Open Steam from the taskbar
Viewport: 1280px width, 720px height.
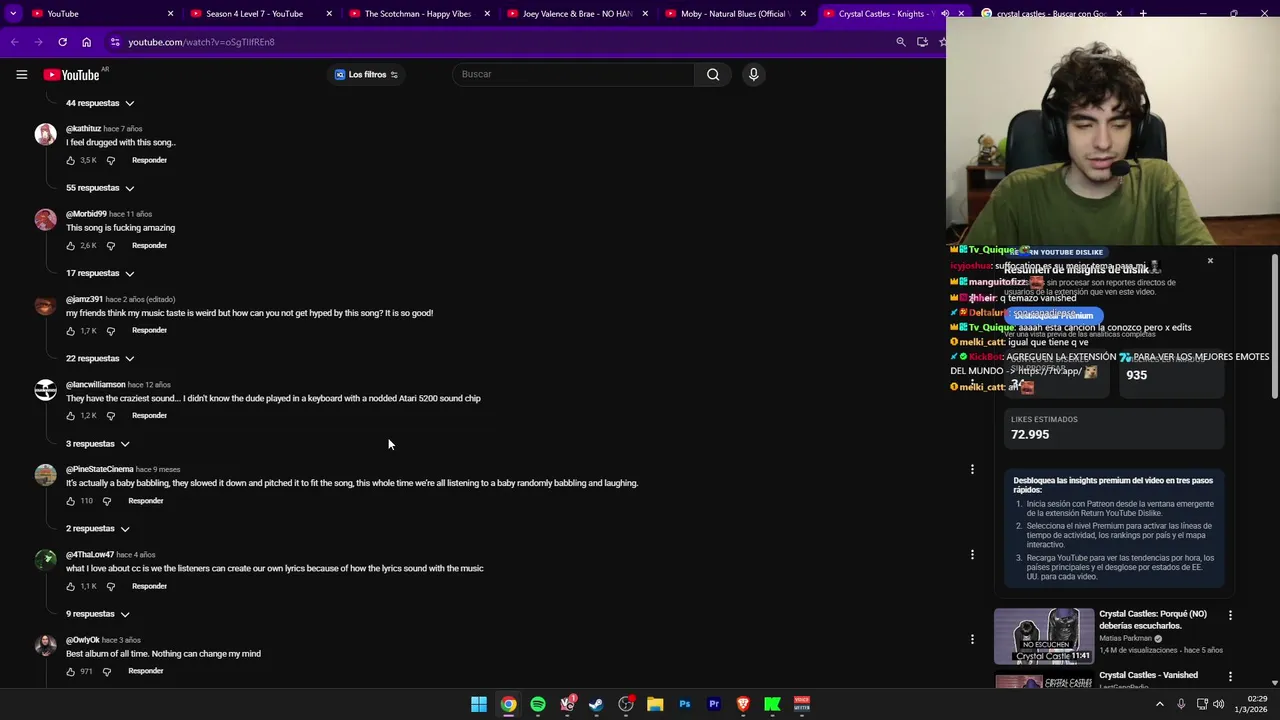coord(596,704)
